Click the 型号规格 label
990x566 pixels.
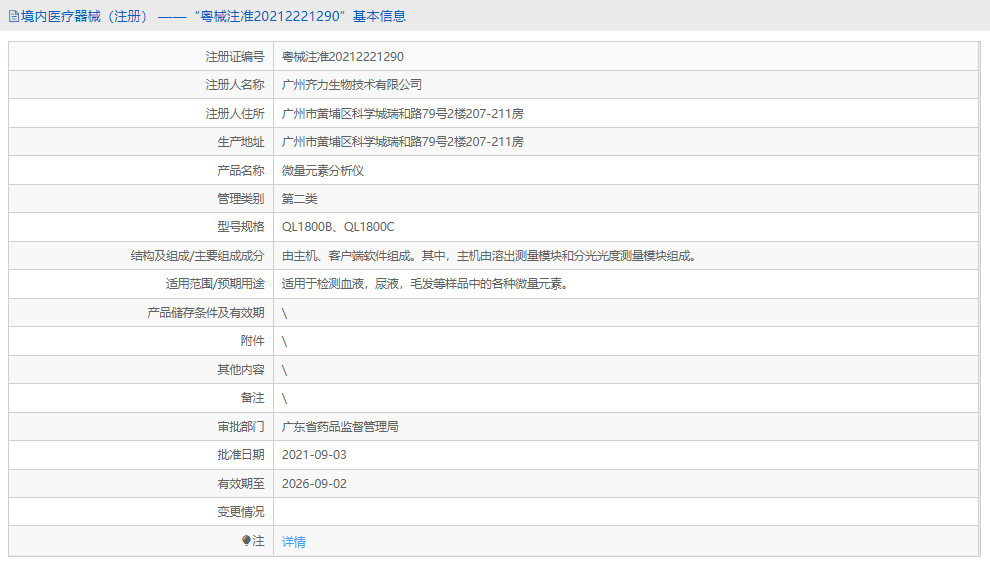tap(241, 227)
